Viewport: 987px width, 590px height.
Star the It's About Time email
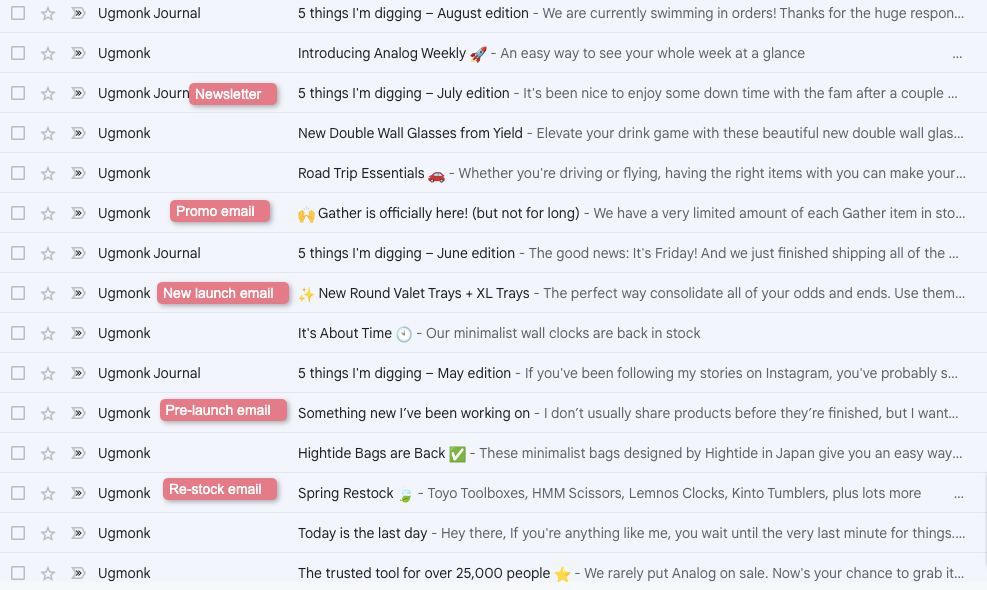coord(48,333)
